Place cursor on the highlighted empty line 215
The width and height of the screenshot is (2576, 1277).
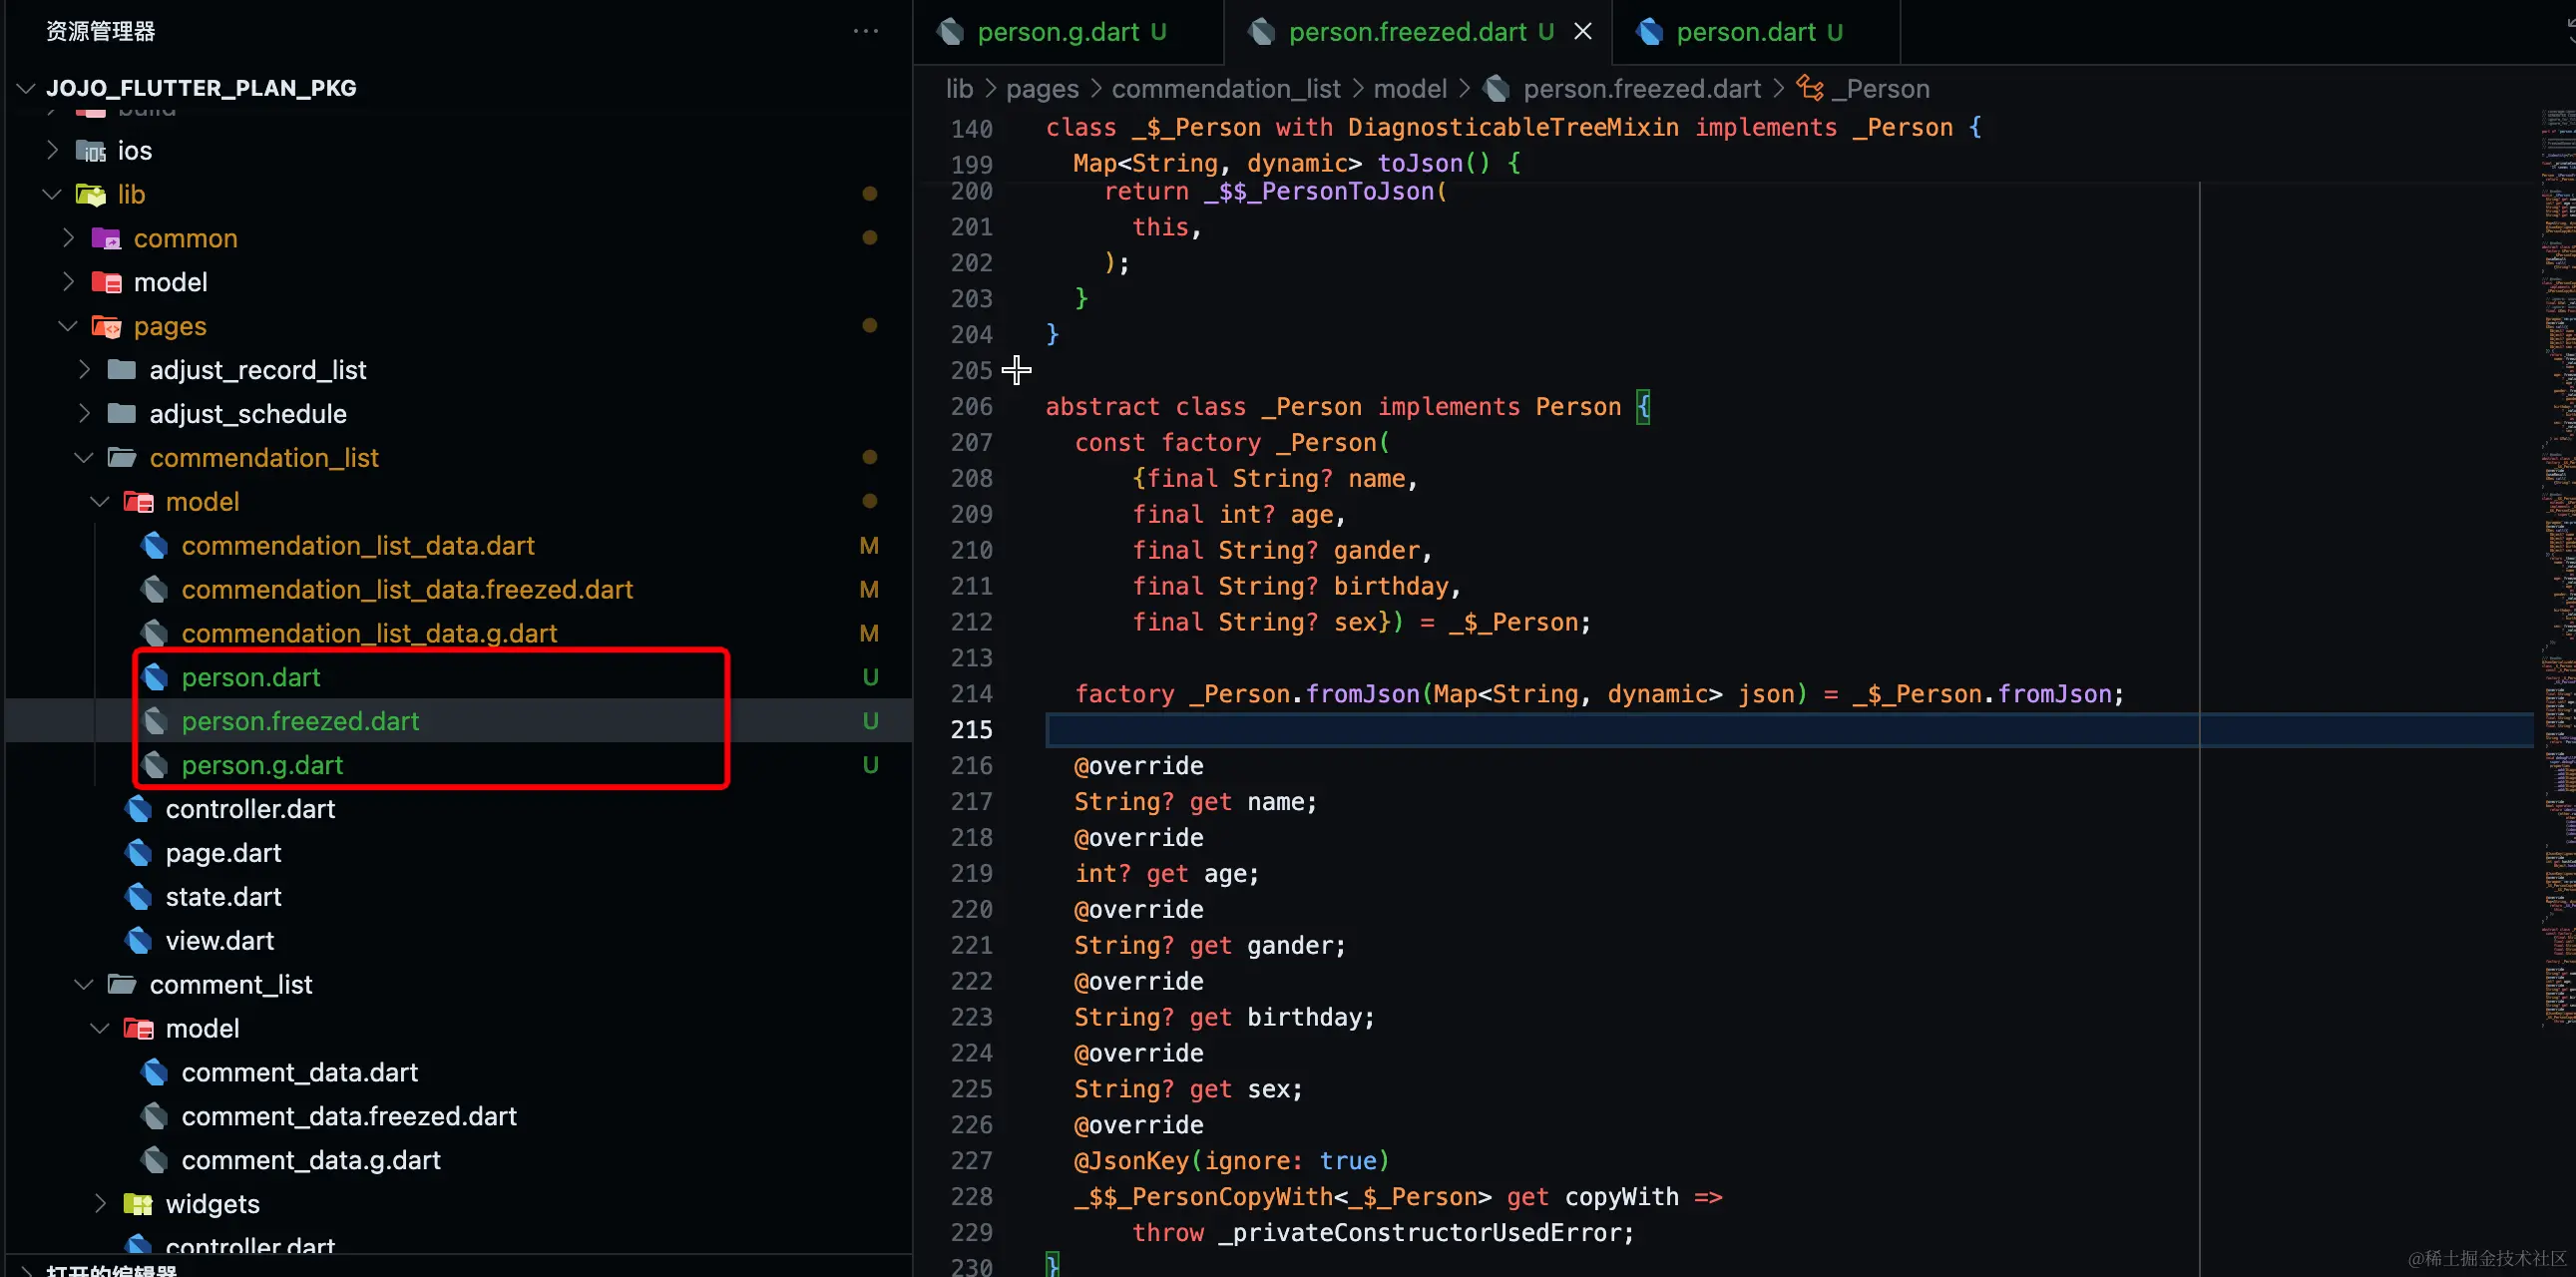click(x=1789, y=730)
